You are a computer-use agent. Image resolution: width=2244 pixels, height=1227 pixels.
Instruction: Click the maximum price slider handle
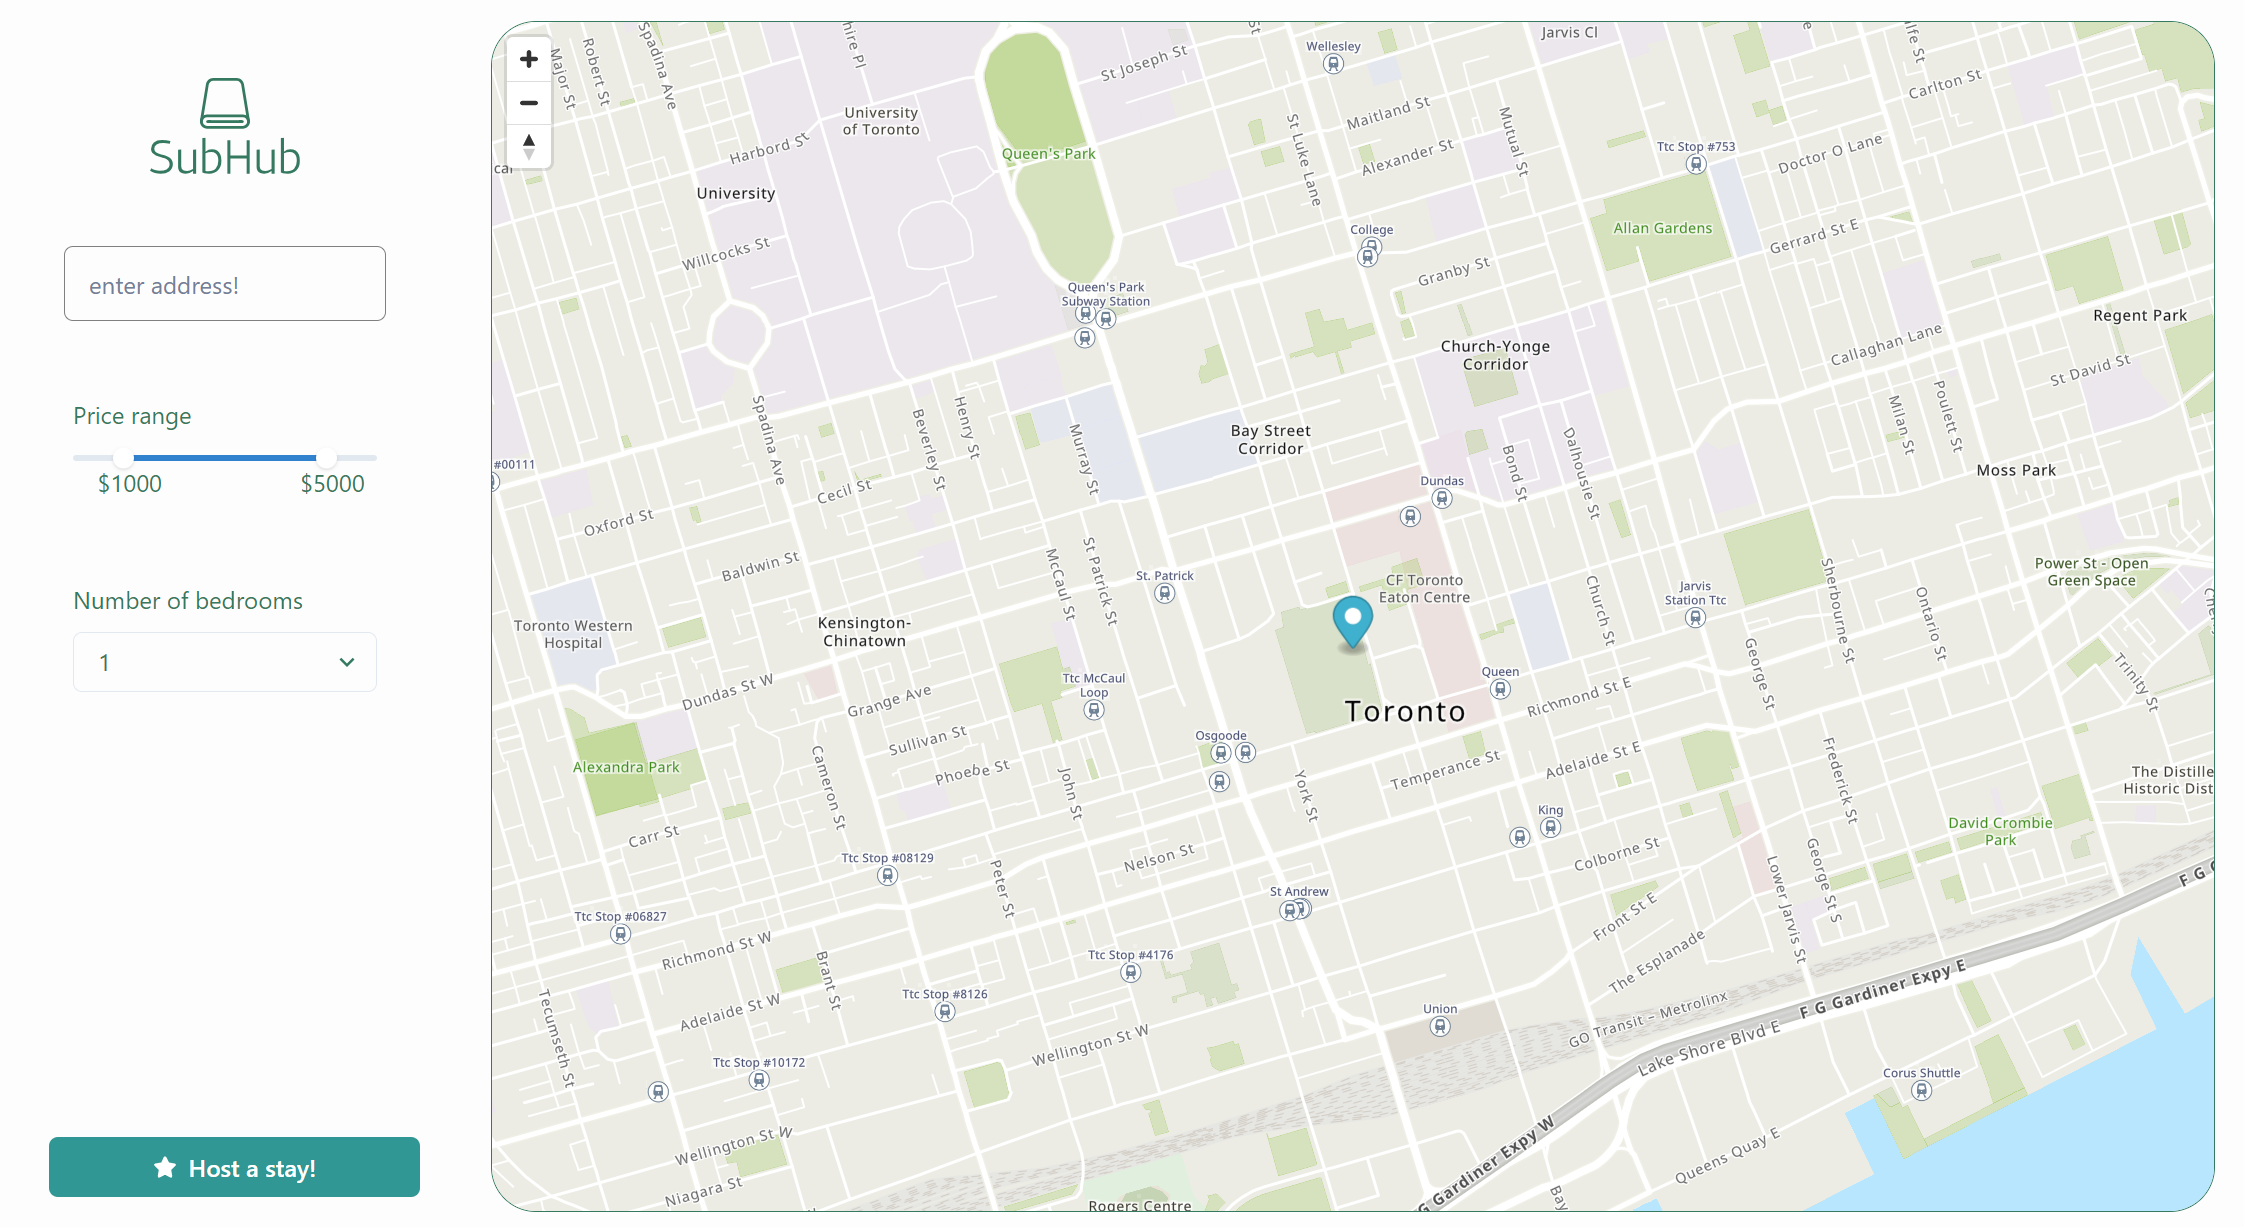point(326,458)
